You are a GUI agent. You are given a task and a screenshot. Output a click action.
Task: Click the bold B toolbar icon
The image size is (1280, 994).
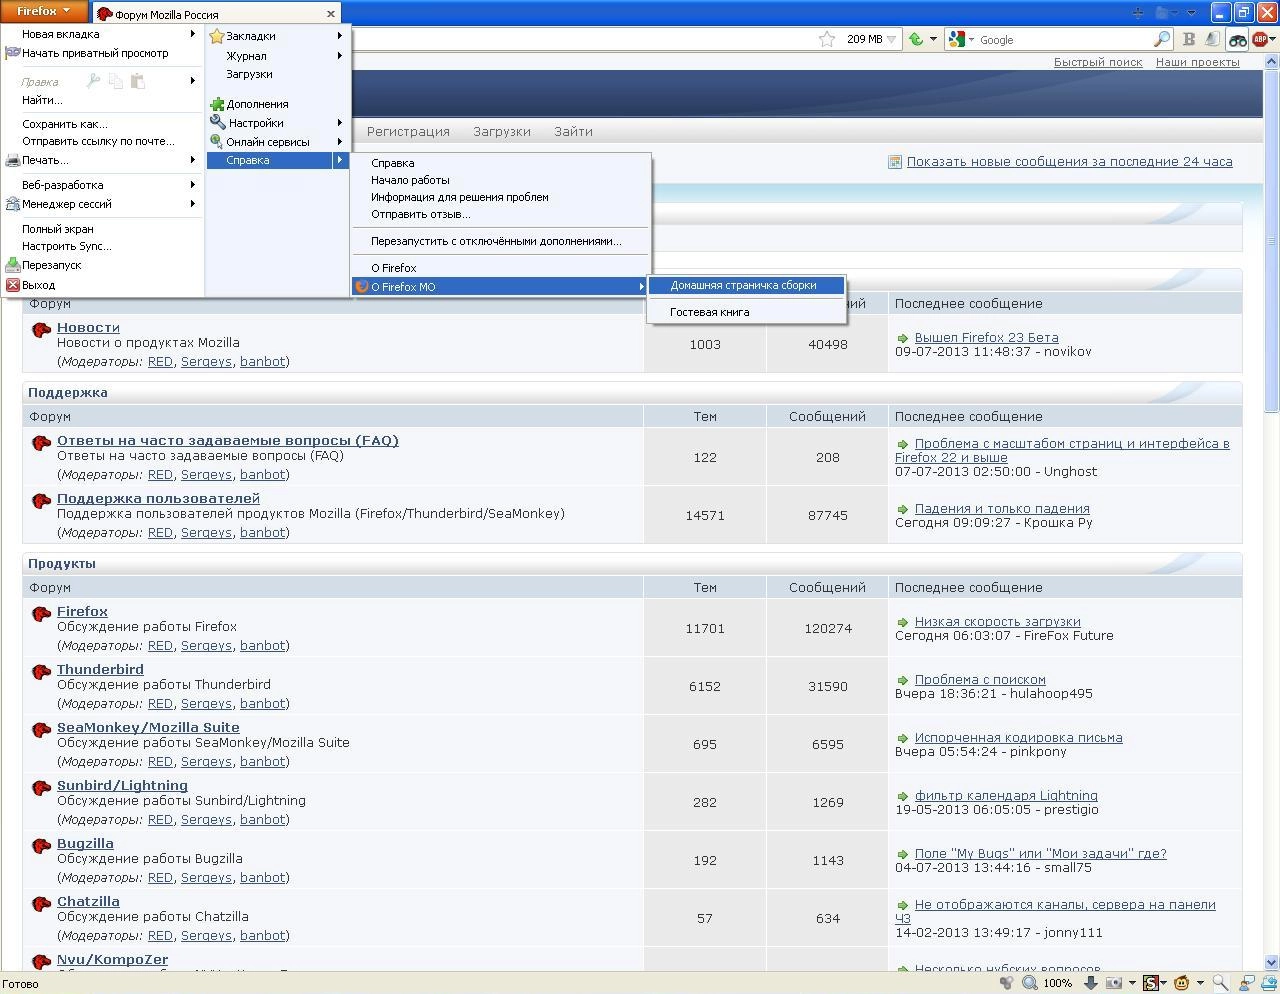(1189, 39)
